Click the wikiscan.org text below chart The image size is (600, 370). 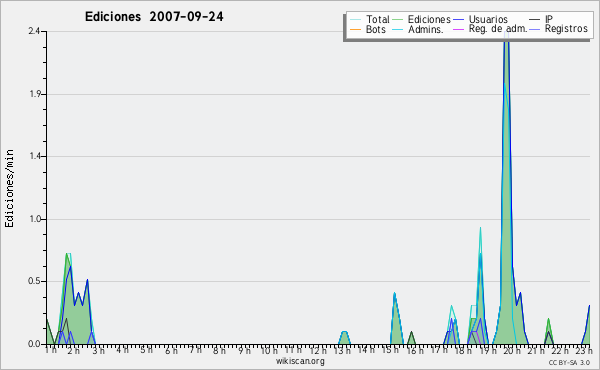(x=300, y=361)
